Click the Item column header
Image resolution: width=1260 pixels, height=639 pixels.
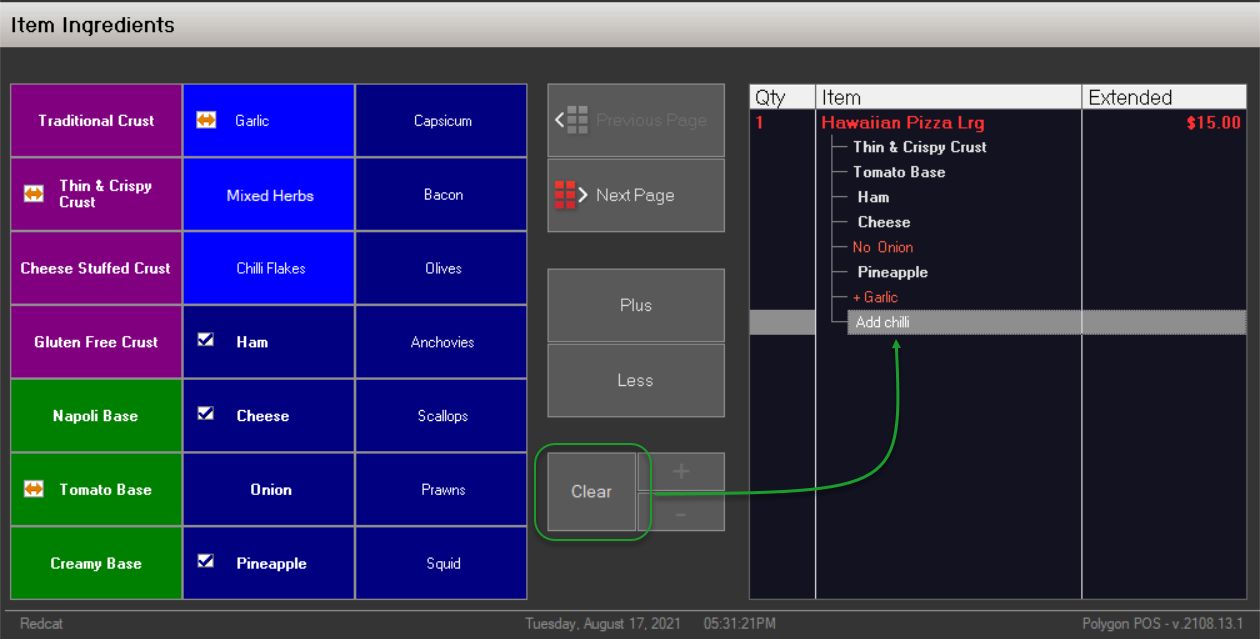click(x=948, y=97)
